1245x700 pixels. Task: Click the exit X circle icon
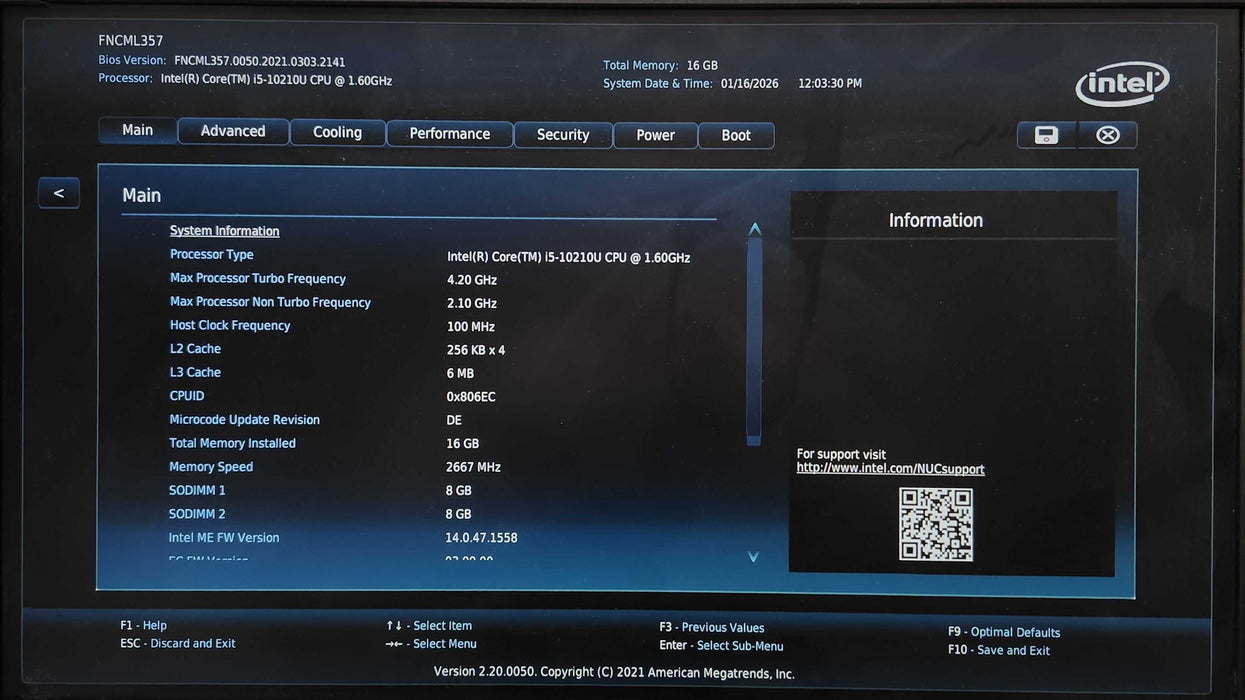pos(1107,135)
